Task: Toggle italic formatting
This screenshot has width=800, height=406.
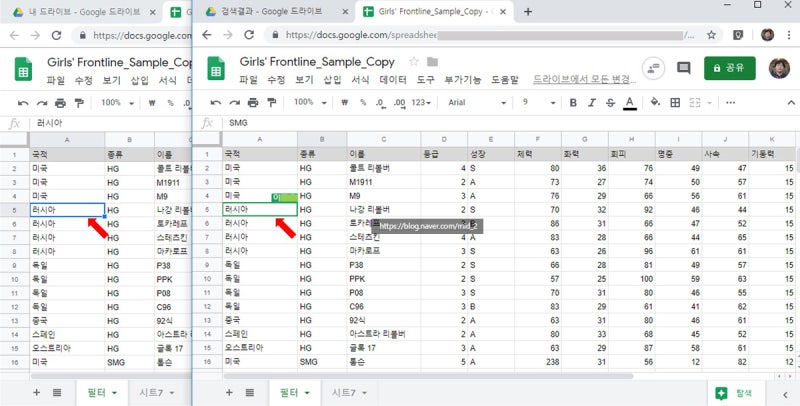Action: tap(592, 103)
